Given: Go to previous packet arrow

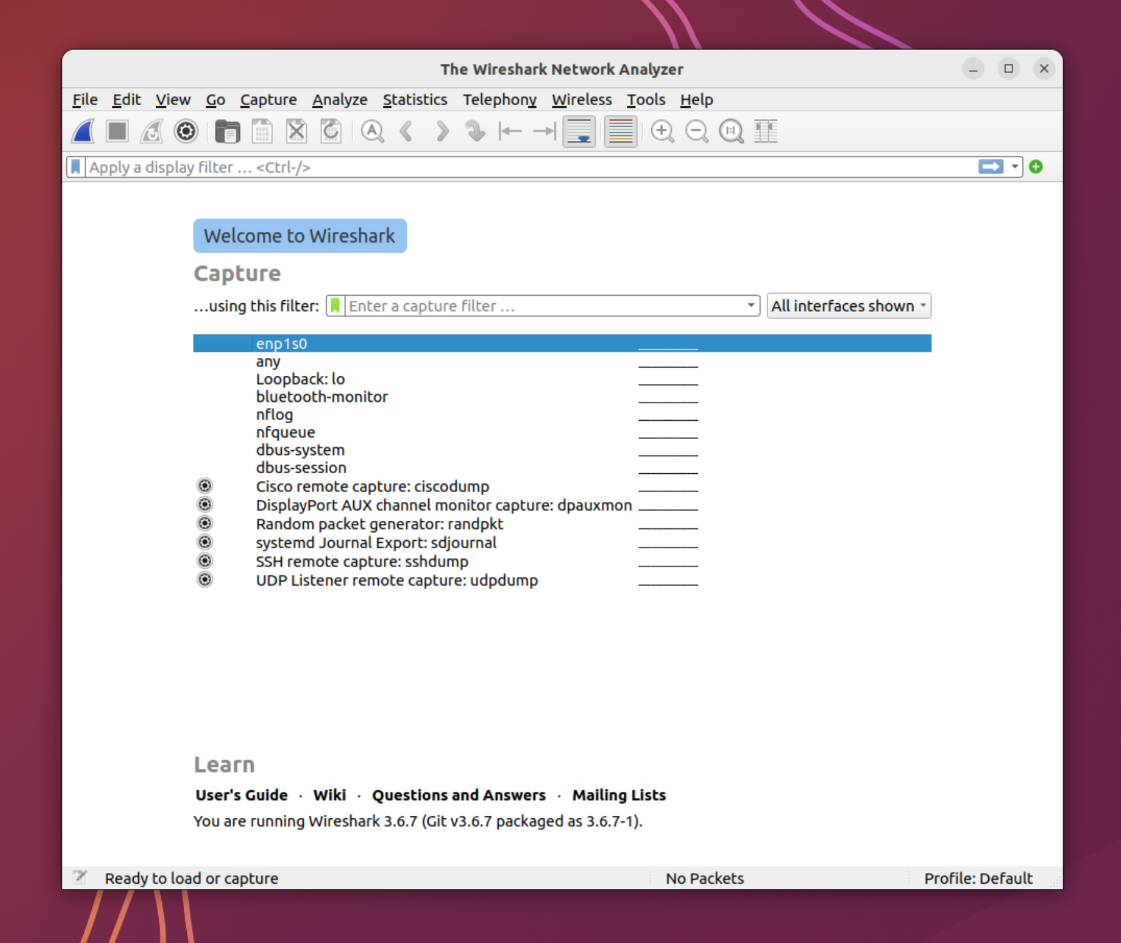Looking at the screenshot, I should coord(407,132).
